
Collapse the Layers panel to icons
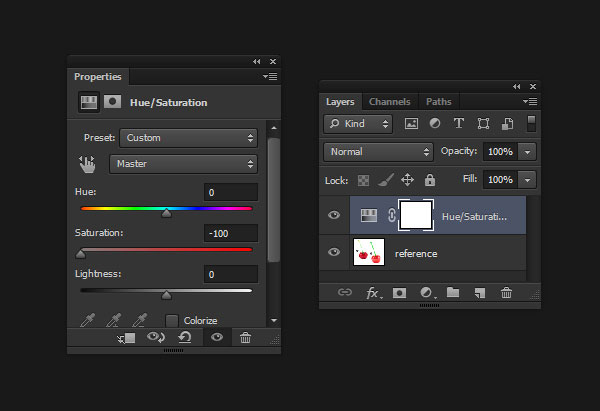coord(517,87)
